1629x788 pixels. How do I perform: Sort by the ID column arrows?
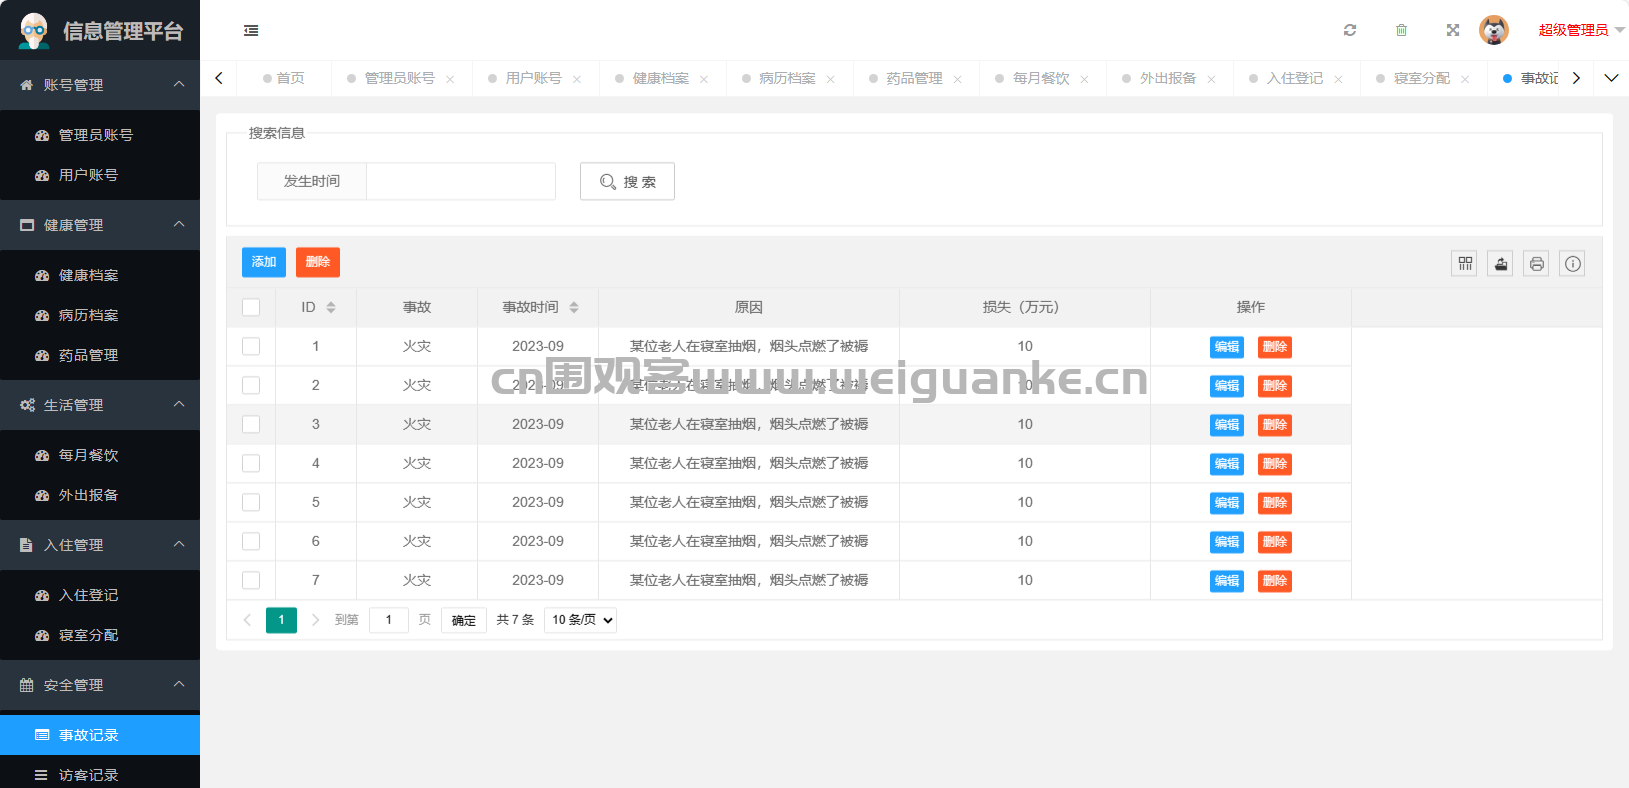click(x=331, y=307)
